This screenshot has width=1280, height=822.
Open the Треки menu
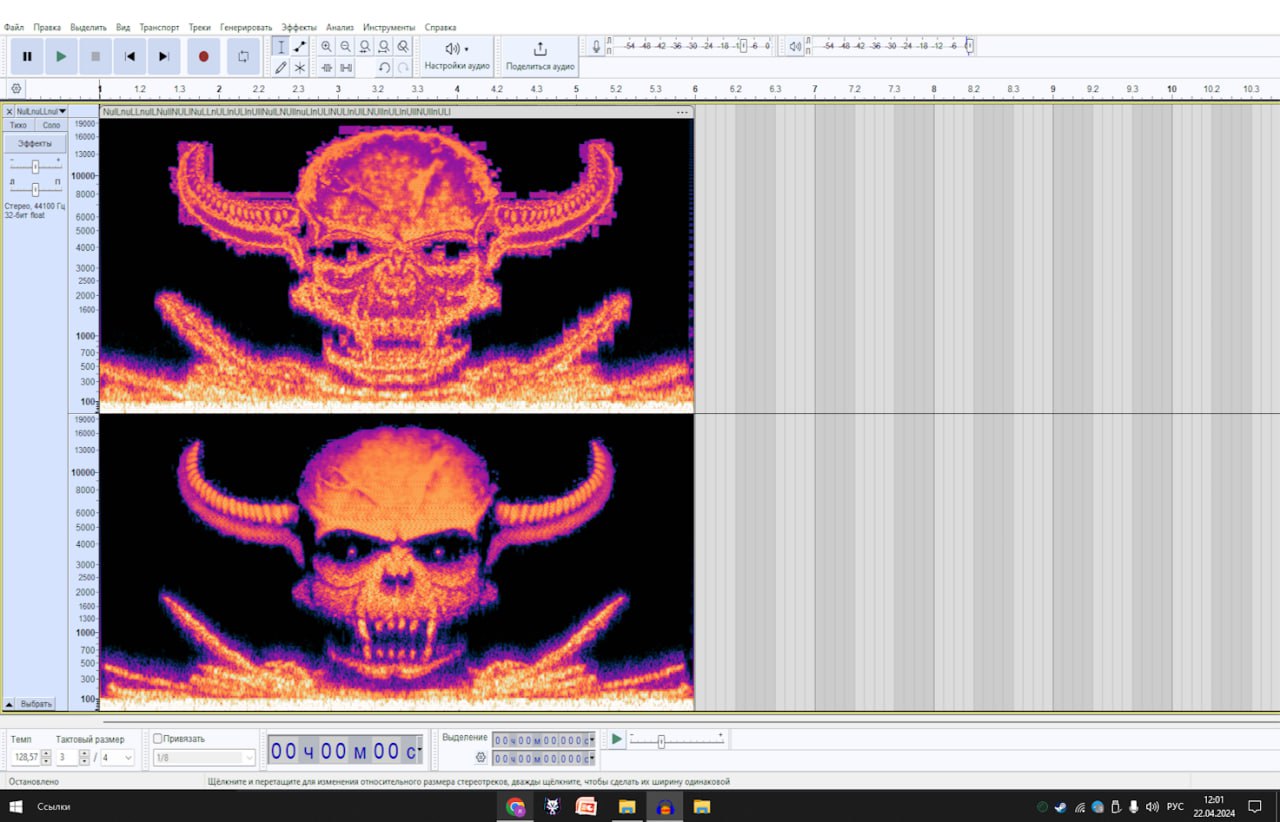coord(200,27)
